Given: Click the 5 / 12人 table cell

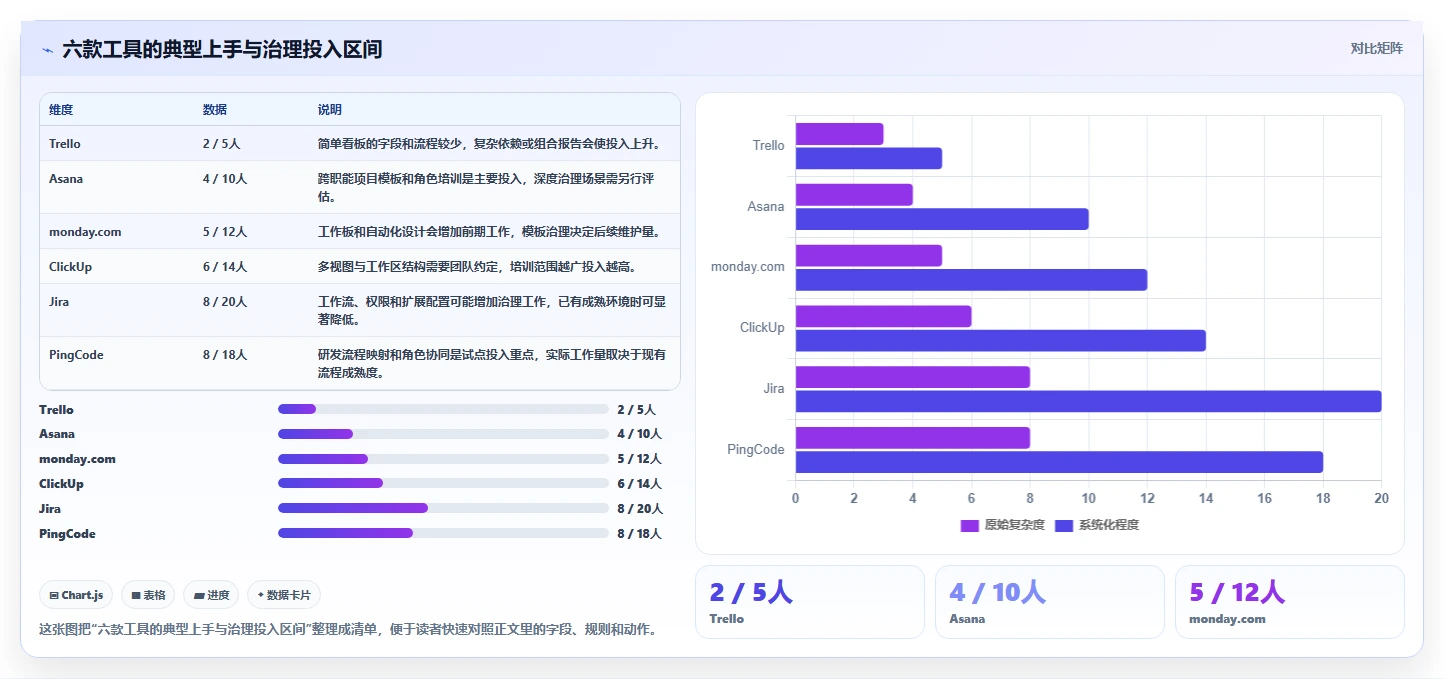Looking at the screenshot, I should (x=225, y=232).
